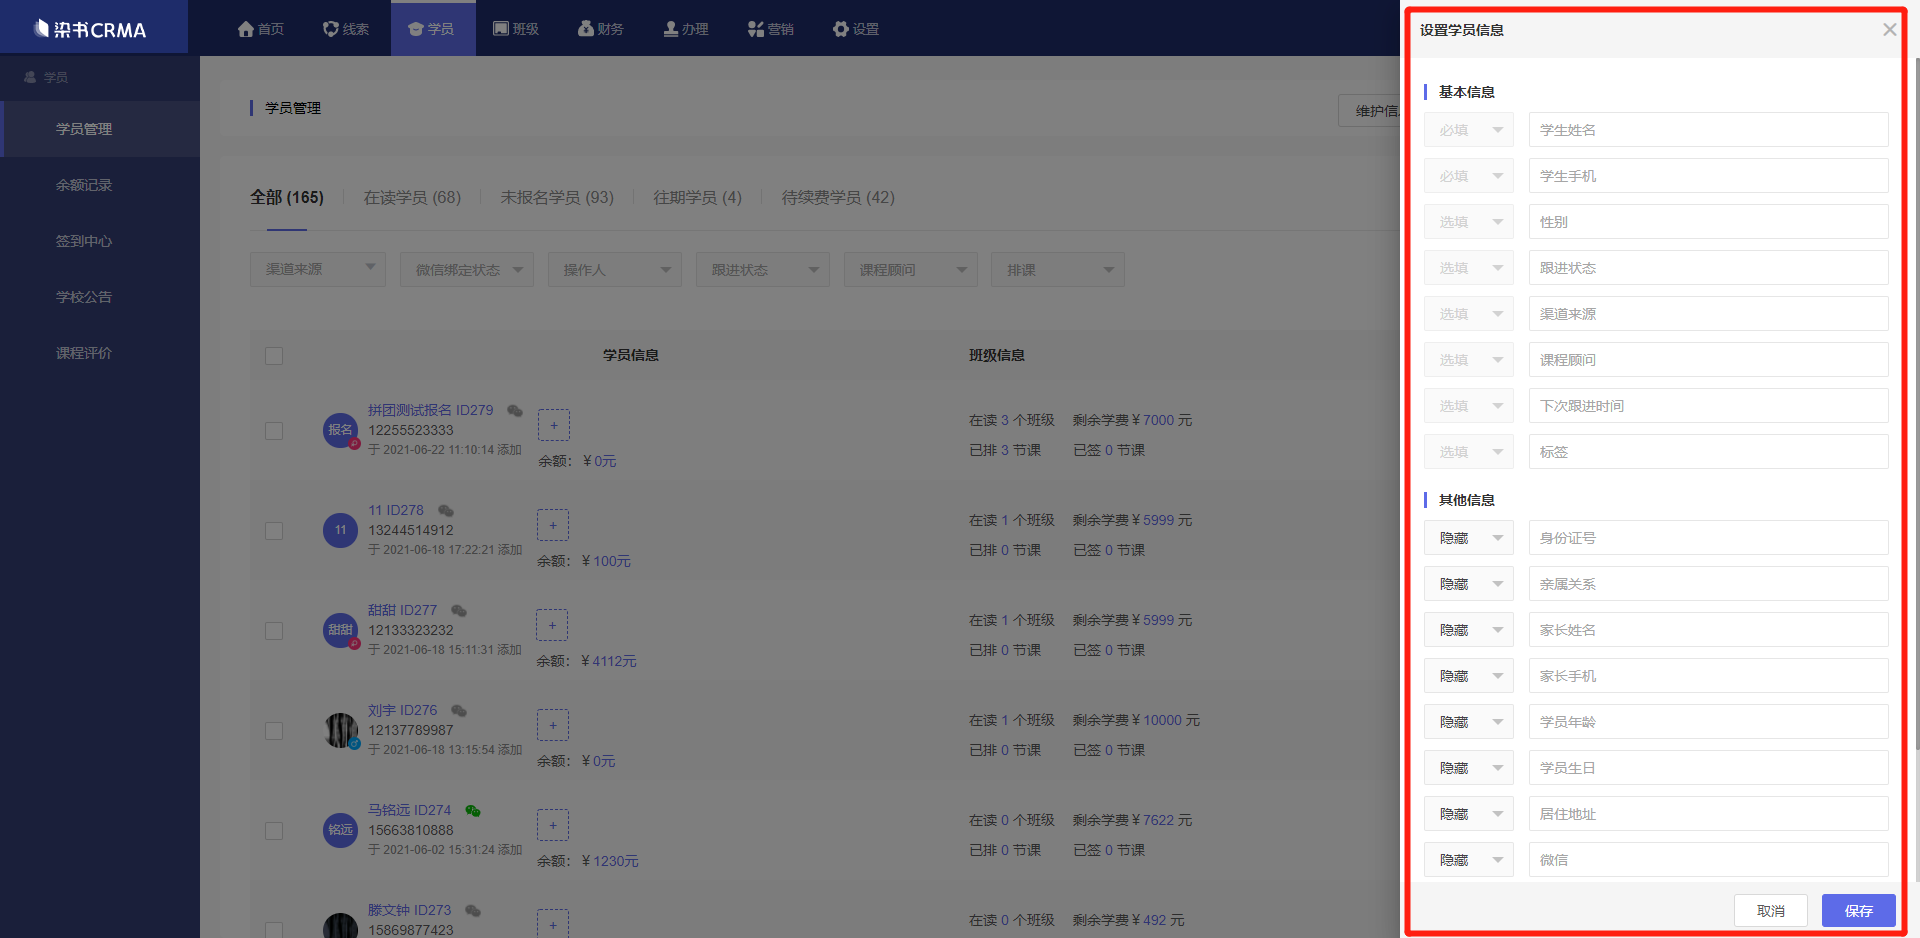Screen dimensions: 1920x938
Task: Switch to the 未报名学员 (93) tab
Action: tap(557, 197)
